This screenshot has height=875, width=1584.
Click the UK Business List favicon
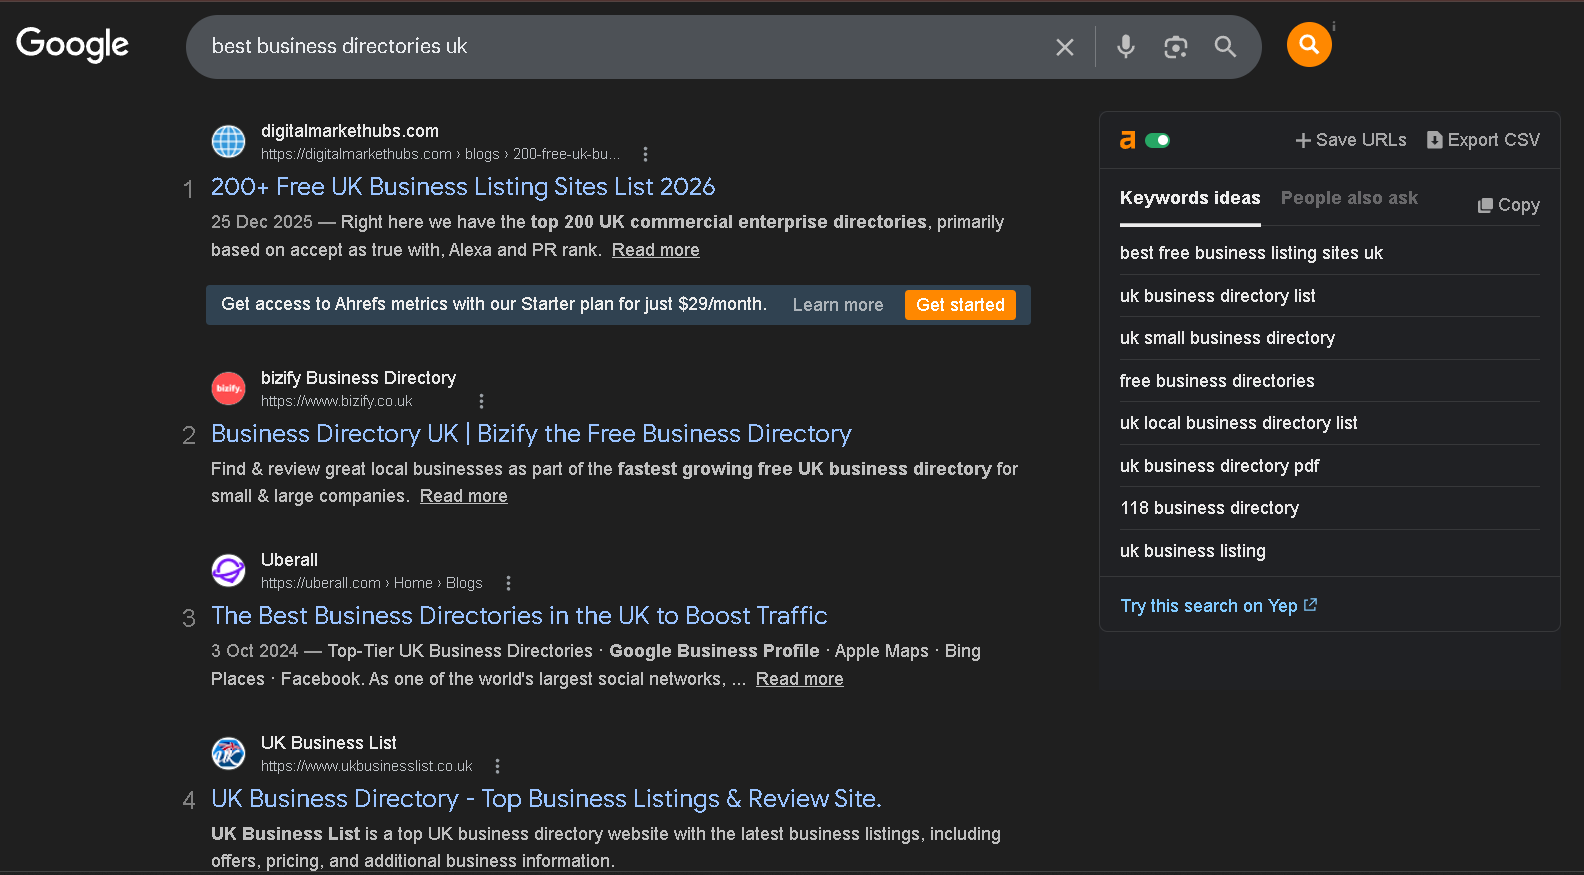pyautogui.click(x=228, y=753)
